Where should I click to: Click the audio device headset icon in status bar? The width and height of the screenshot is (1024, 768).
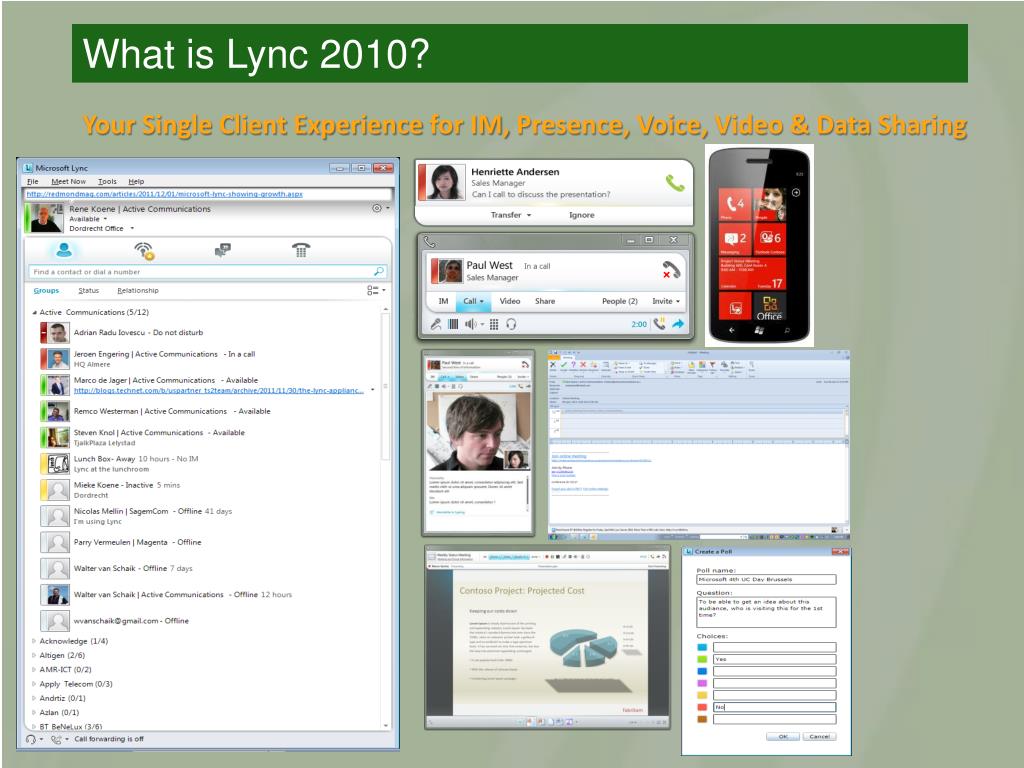tap(31, 739)
